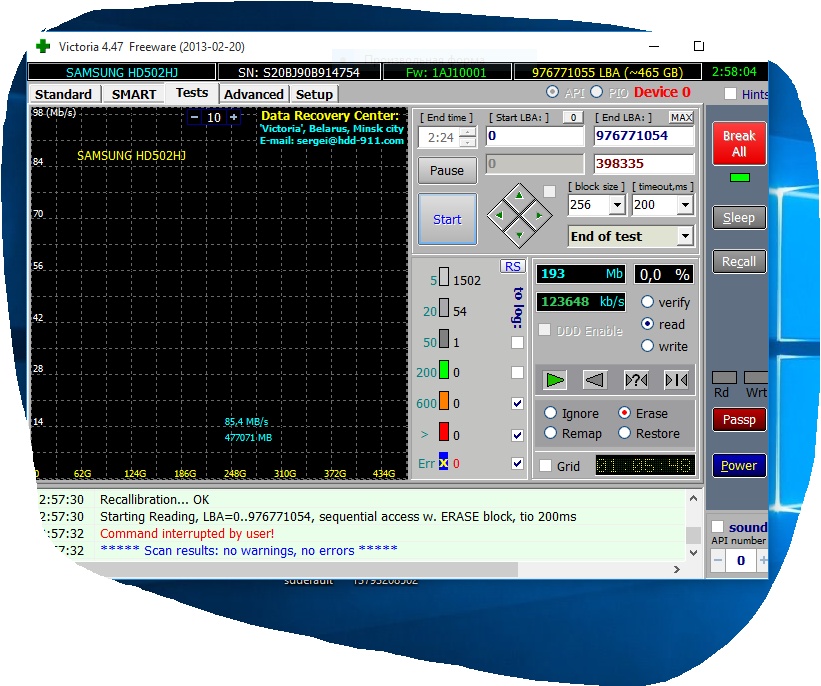
Task: Click the red over-600ms block color swatch
Action: tap(443, 434)
